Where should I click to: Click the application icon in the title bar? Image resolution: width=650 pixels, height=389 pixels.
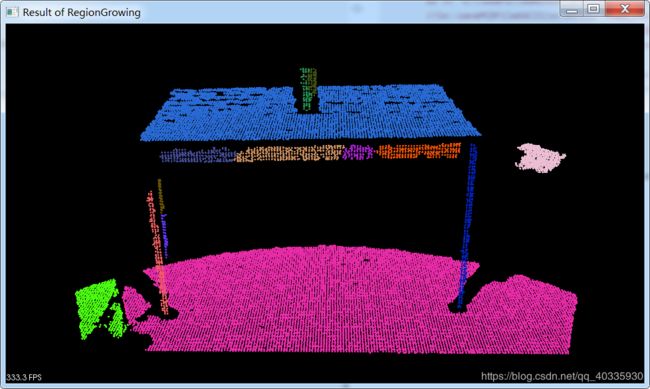[x=12, y=12]
